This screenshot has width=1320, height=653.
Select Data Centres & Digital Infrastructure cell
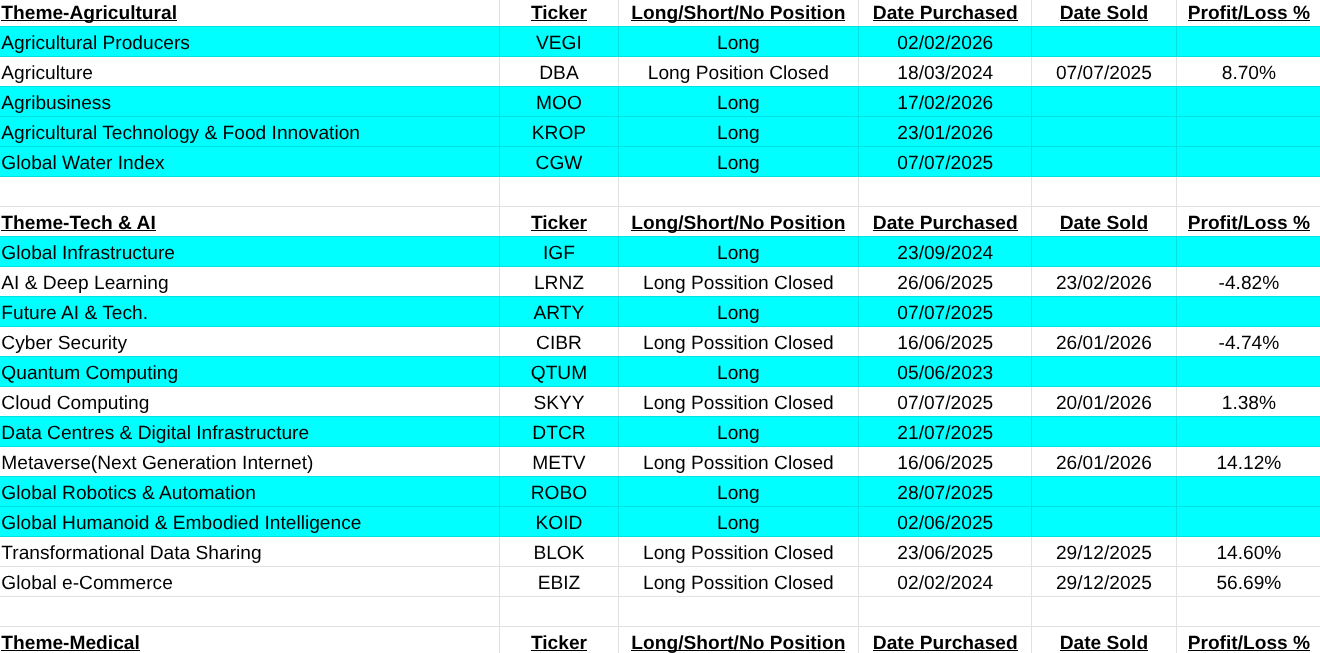pyautogui.click(x=155, y=433)
